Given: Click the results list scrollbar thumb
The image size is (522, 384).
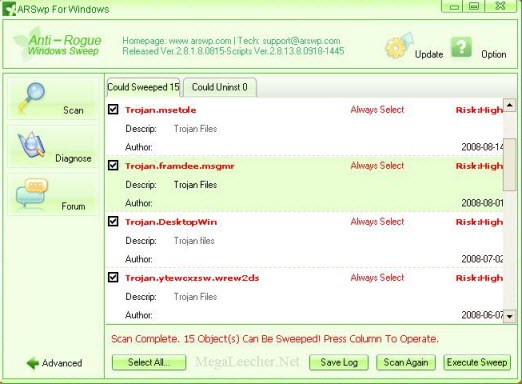Looking at the screenshot, I should [x=509, y=165].
